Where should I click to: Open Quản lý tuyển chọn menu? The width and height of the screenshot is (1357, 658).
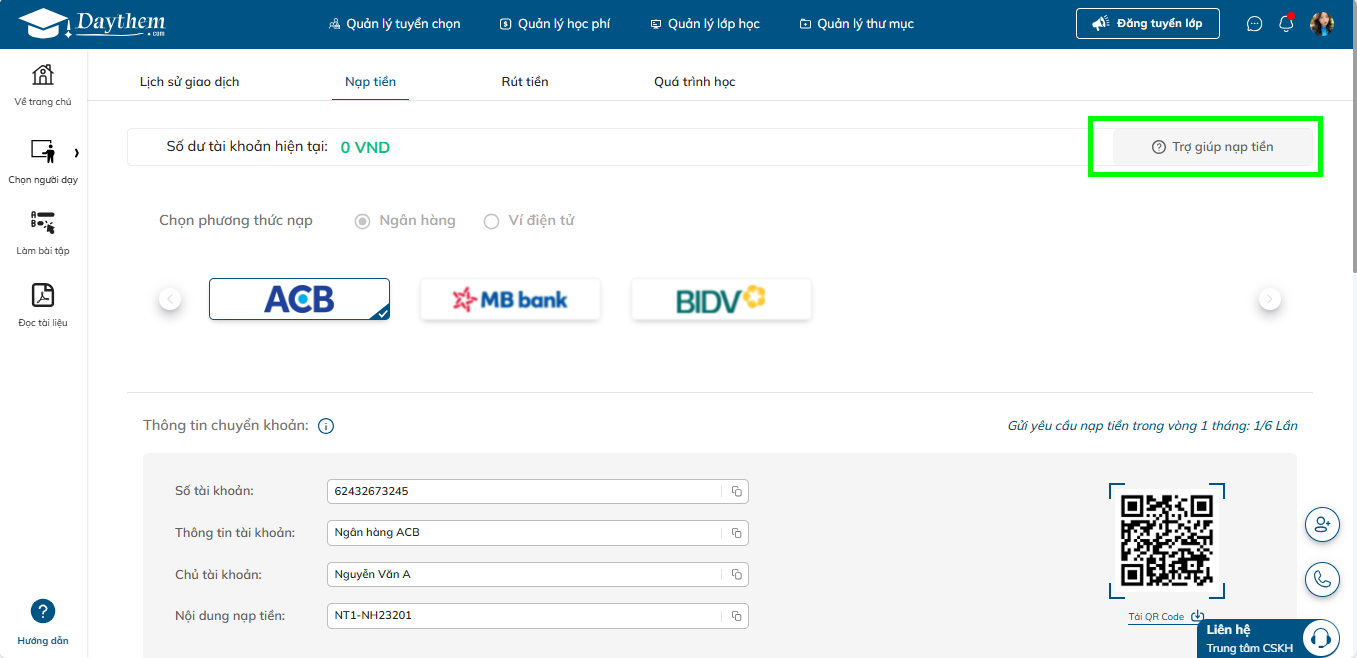(x=395, y=24)
